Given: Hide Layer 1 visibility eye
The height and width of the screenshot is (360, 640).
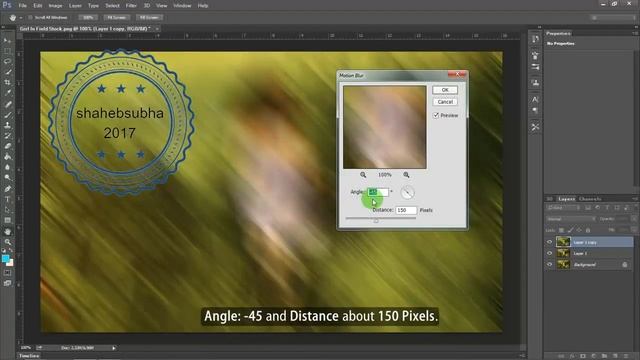Looking at the screenshot, I should (549, 253).
